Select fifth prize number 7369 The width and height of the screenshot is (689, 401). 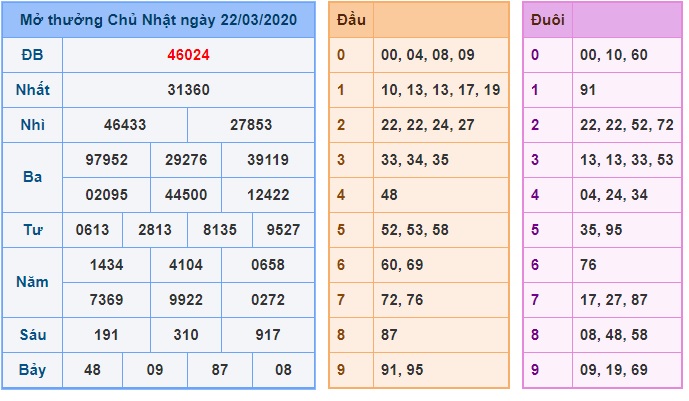point(106,300)
